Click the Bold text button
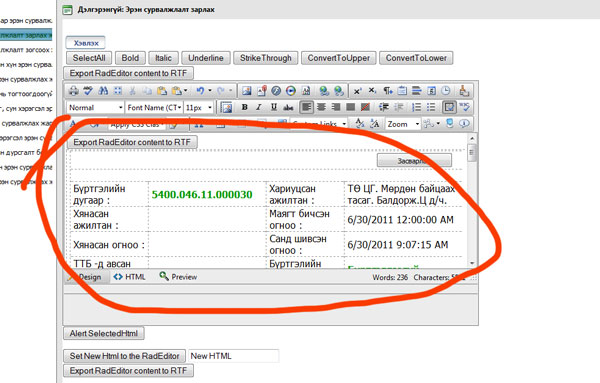 pyautogui.click(x=130, y=58)
